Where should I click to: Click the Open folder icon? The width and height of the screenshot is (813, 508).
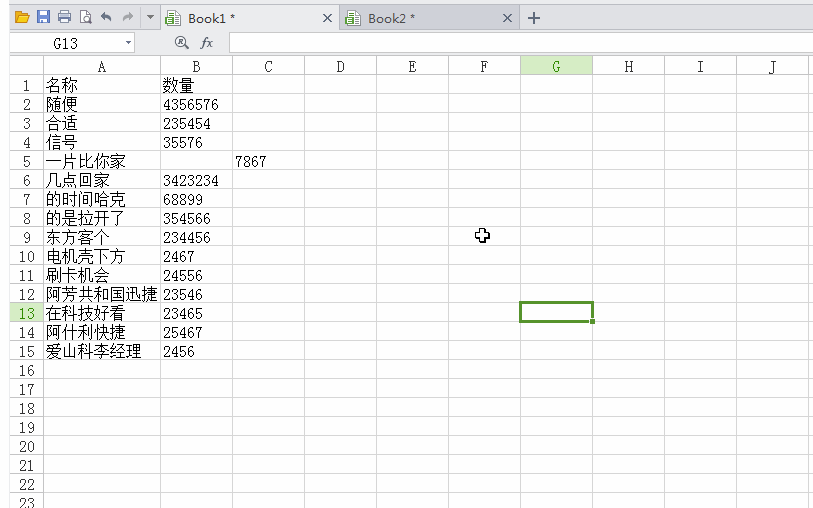pos(22,18)
